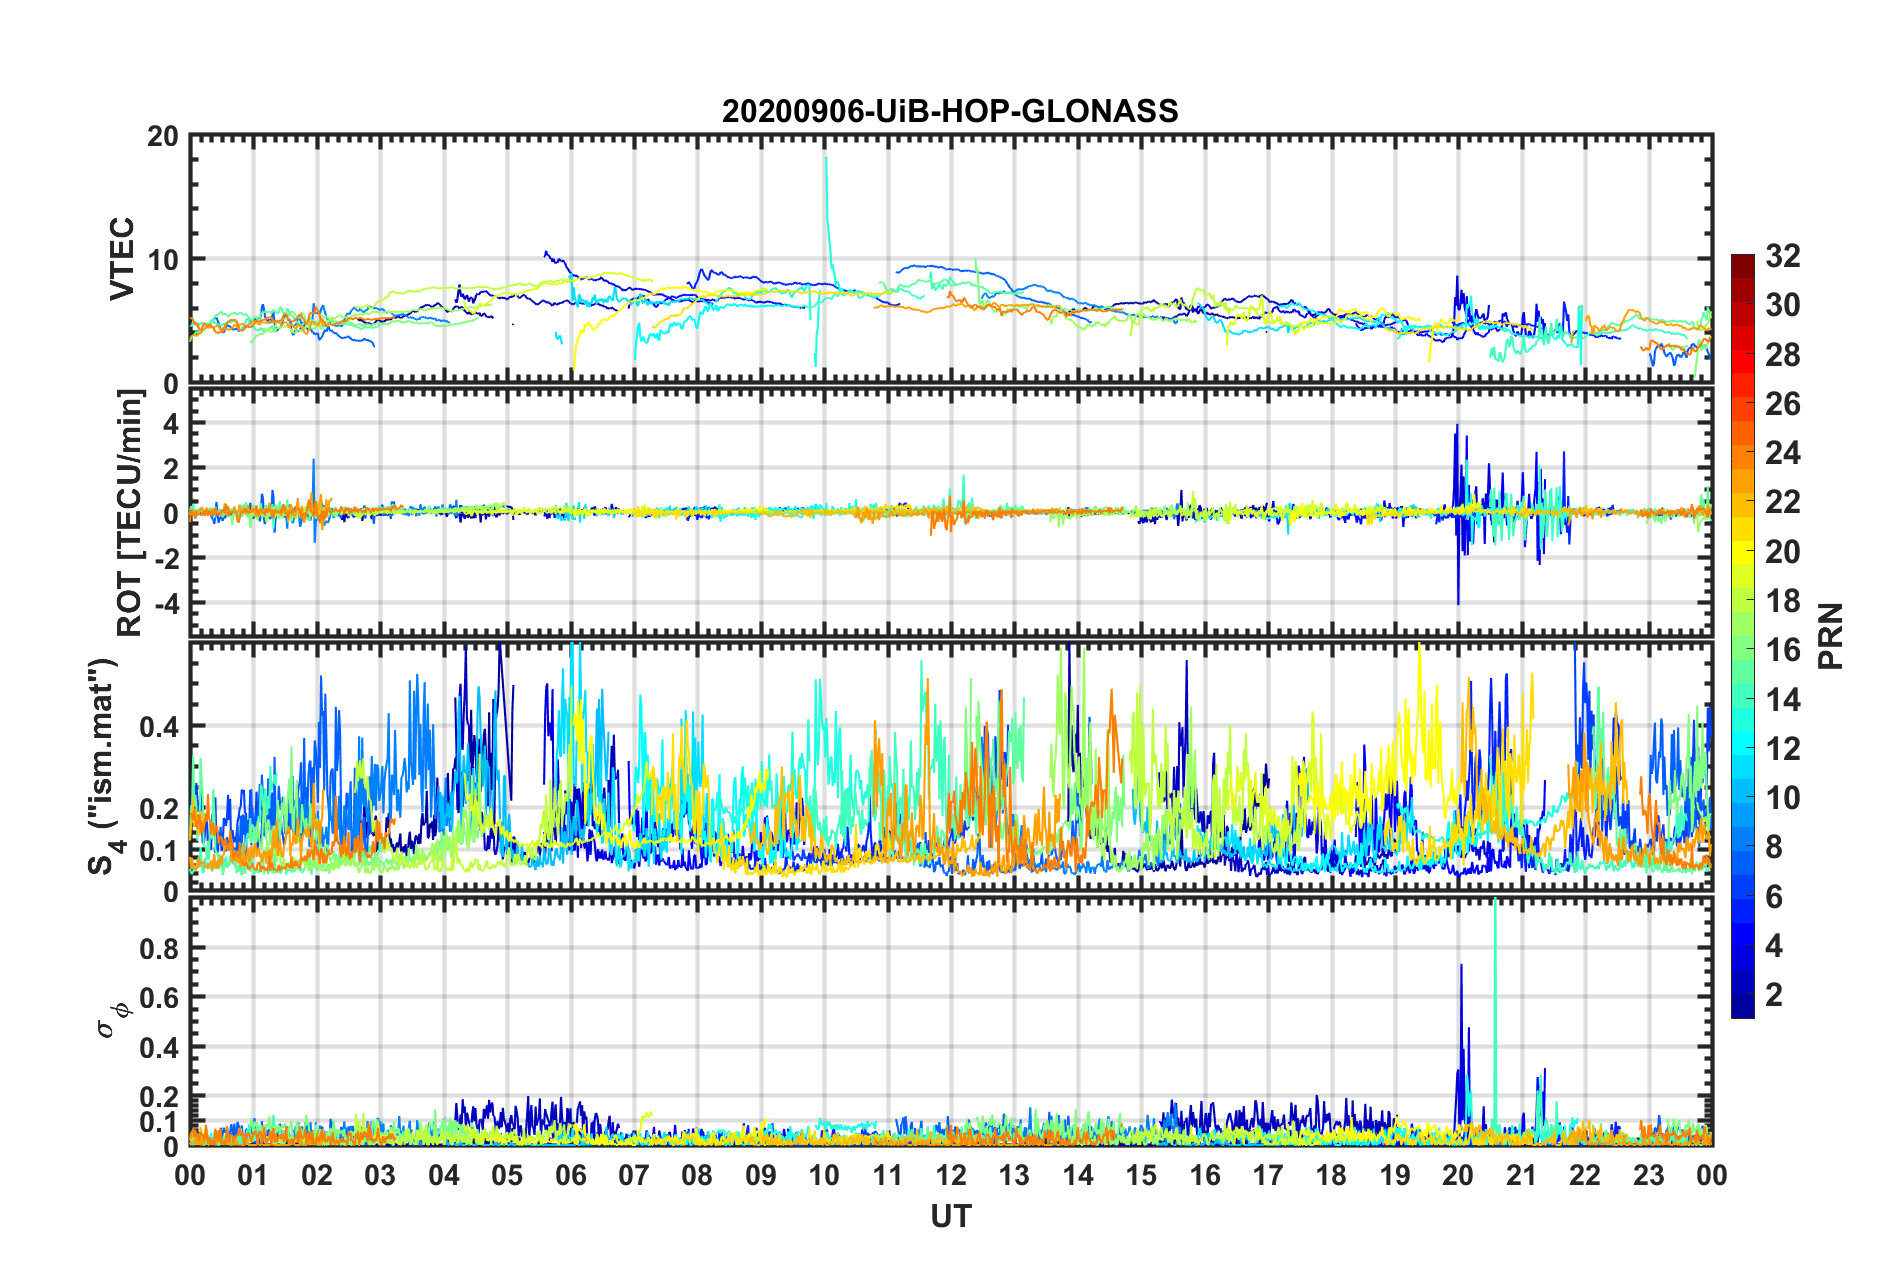Click the 0.2 tick on S4 axis
The height and width of the screenshot is (1272, 1902).
click(159, 809)
